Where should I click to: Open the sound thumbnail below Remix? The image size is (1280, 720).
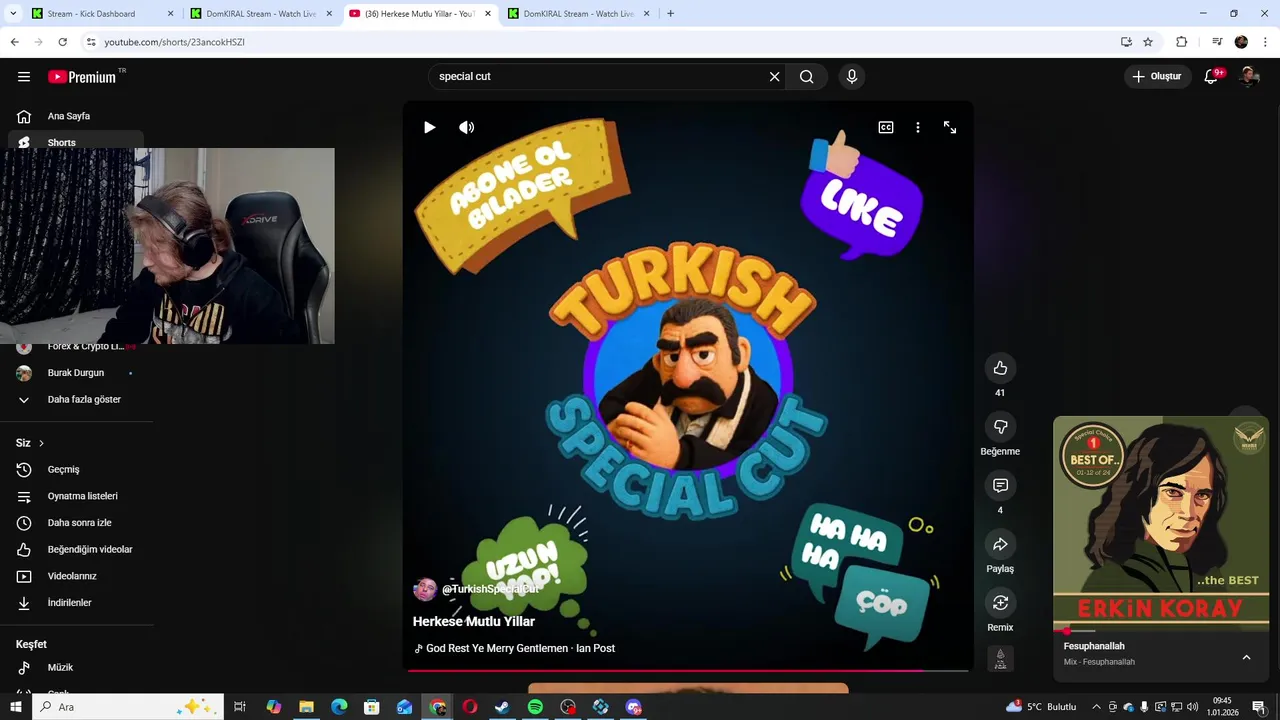click(x=1000, y=658)
